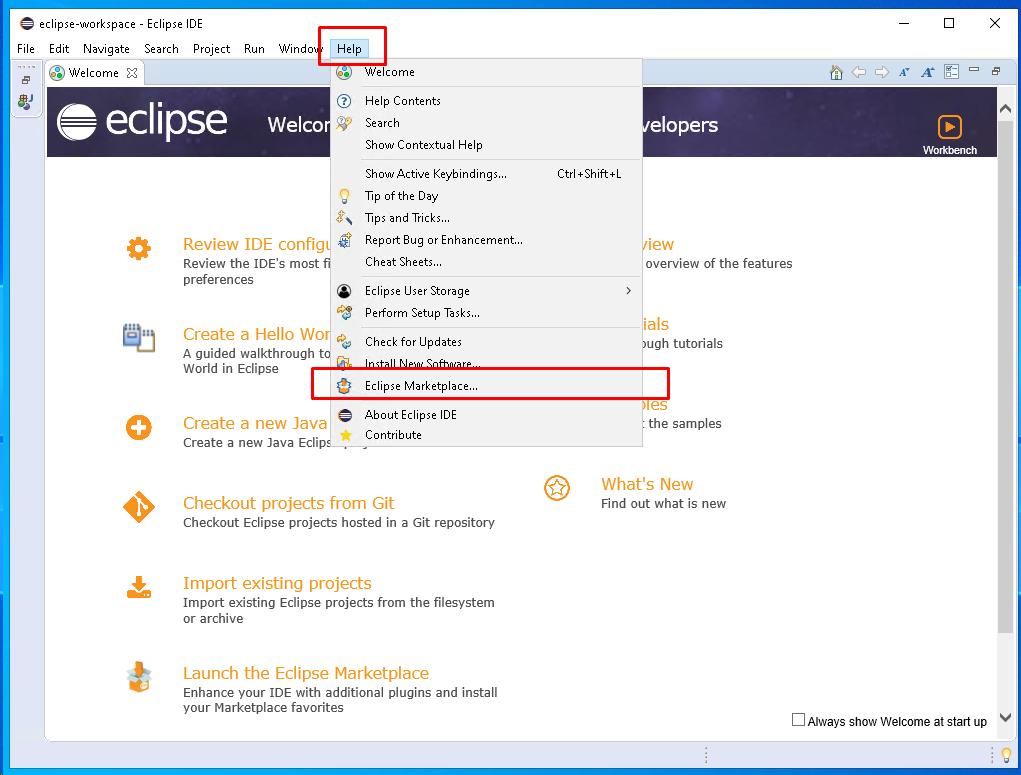Expand Eclipse User Storage submenu

(486, 291)
